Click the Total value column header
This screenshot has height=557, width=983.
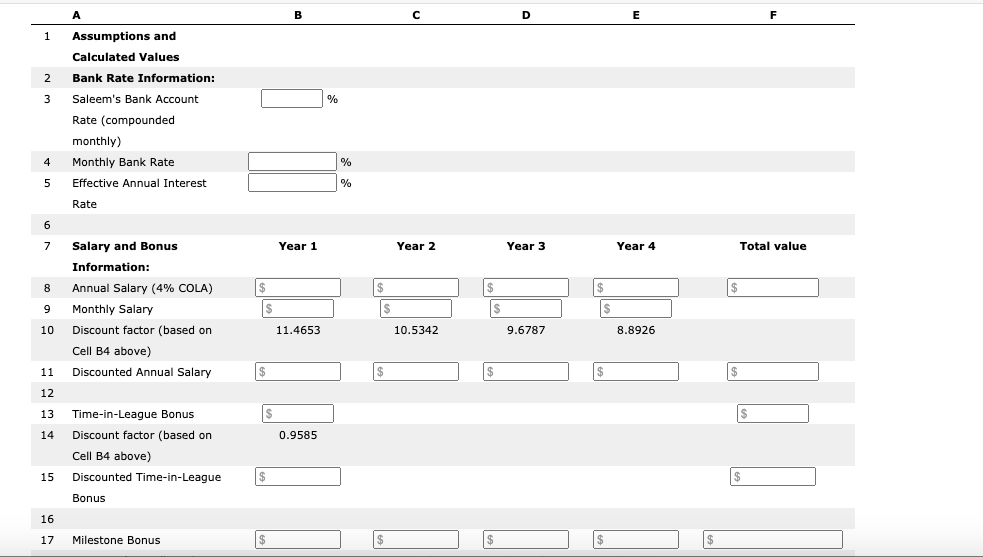coord(773,246)
